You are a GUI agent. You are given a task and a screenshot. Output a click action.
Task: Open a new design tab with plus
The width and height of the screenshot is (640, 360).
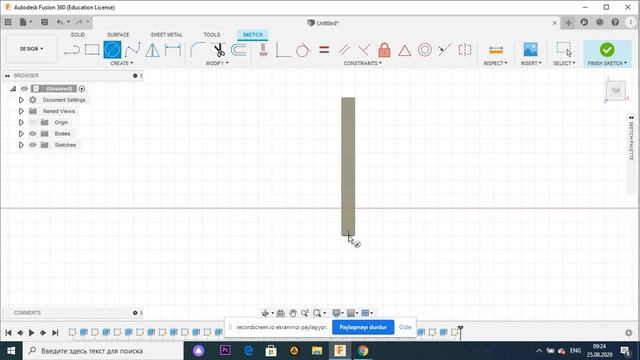pyautogui.click(x=568, y=22)
